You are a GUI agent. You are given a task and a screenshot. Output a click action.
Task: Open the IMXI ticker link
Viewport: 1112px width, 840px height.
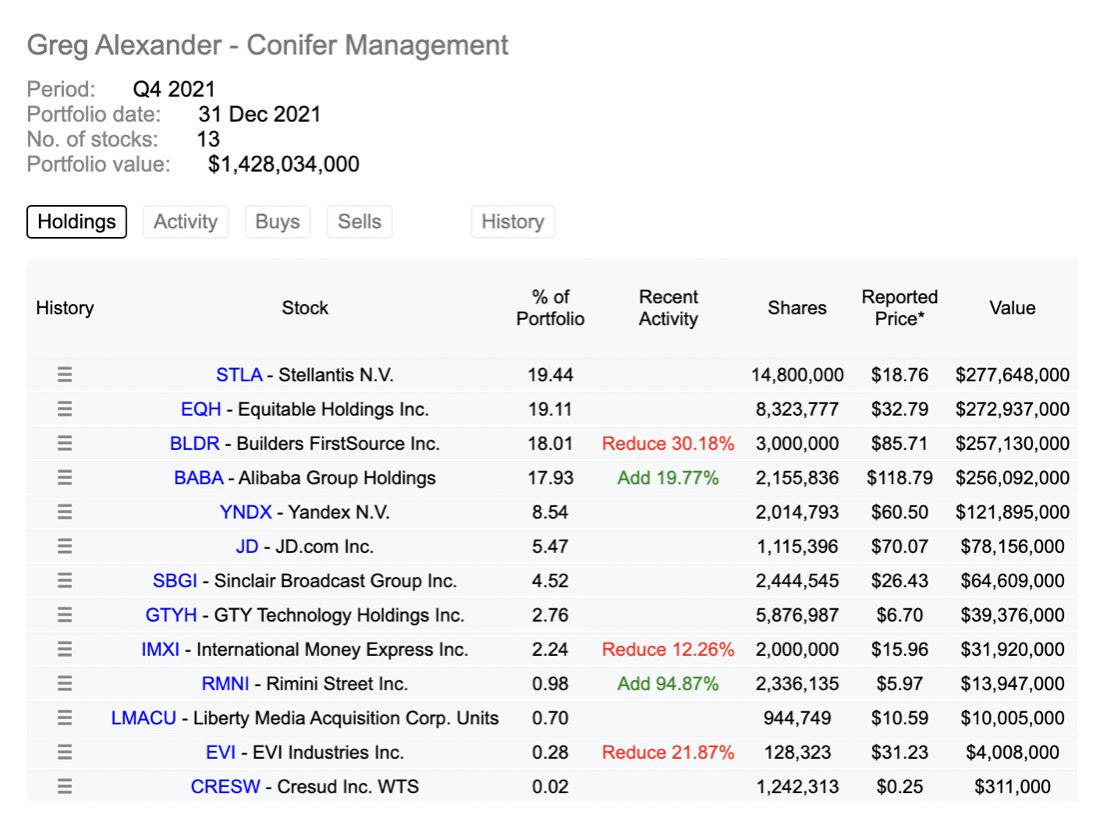click(x=160, y=649)
